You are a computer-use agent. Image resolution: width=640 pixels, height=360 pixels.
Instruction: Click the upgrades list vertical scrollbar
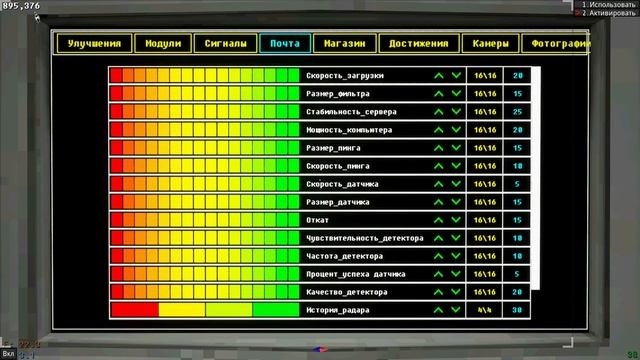pyautogui.click(x=536, y=178)
